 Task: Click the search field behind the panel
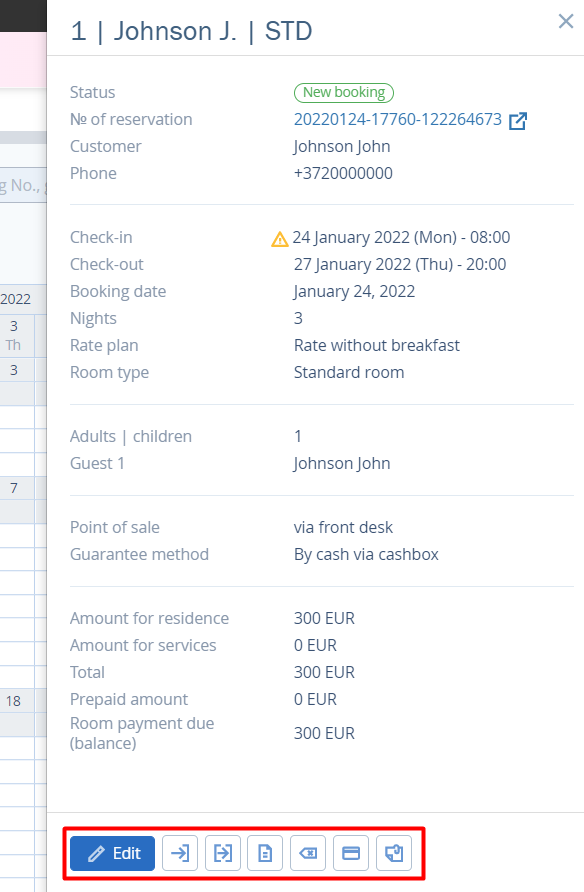[23, 185]
